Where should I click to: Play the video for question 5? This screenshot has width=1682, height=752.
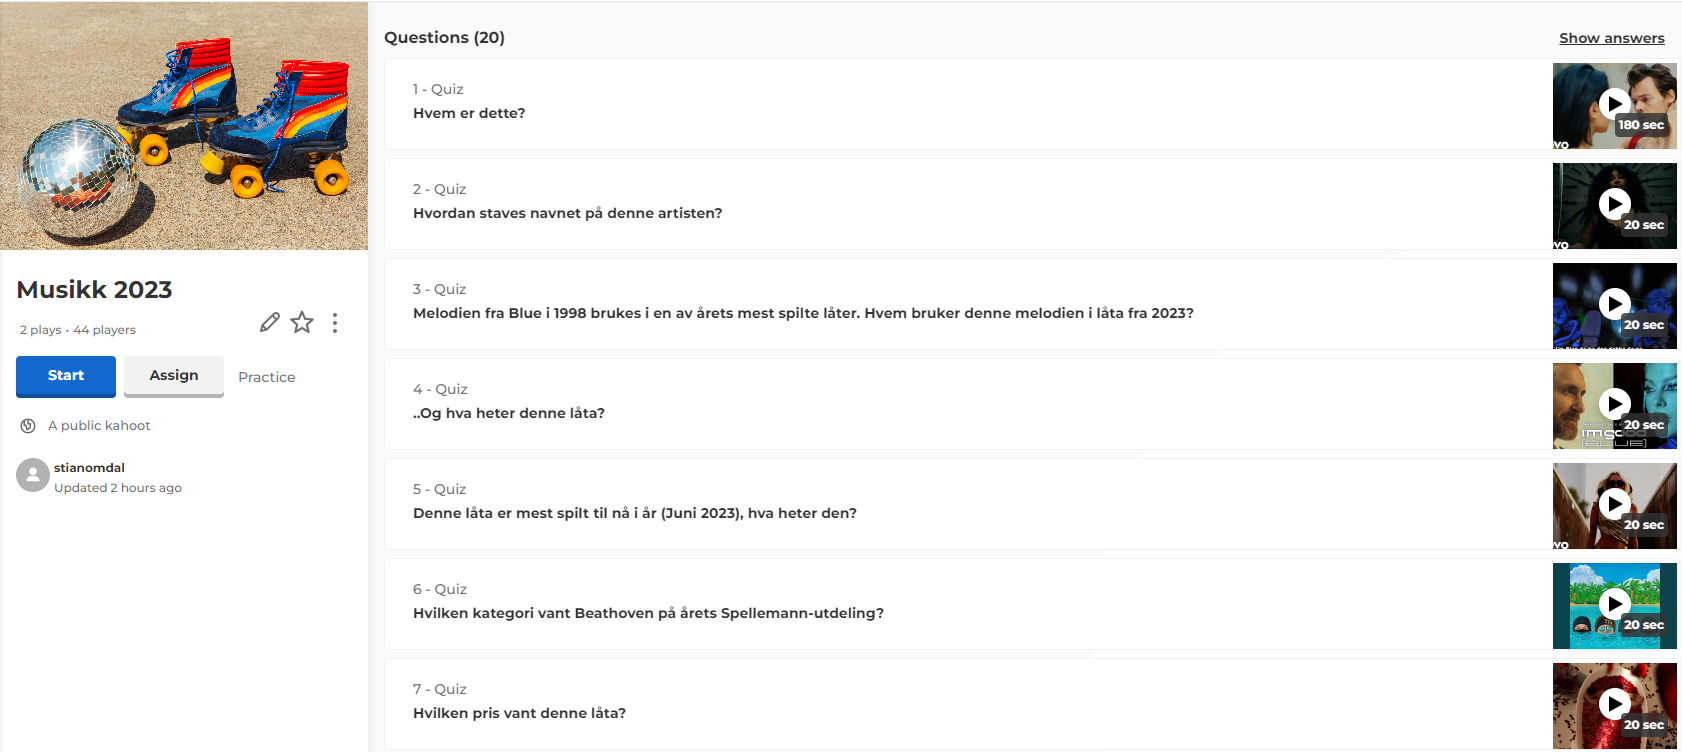(1614, 504)
